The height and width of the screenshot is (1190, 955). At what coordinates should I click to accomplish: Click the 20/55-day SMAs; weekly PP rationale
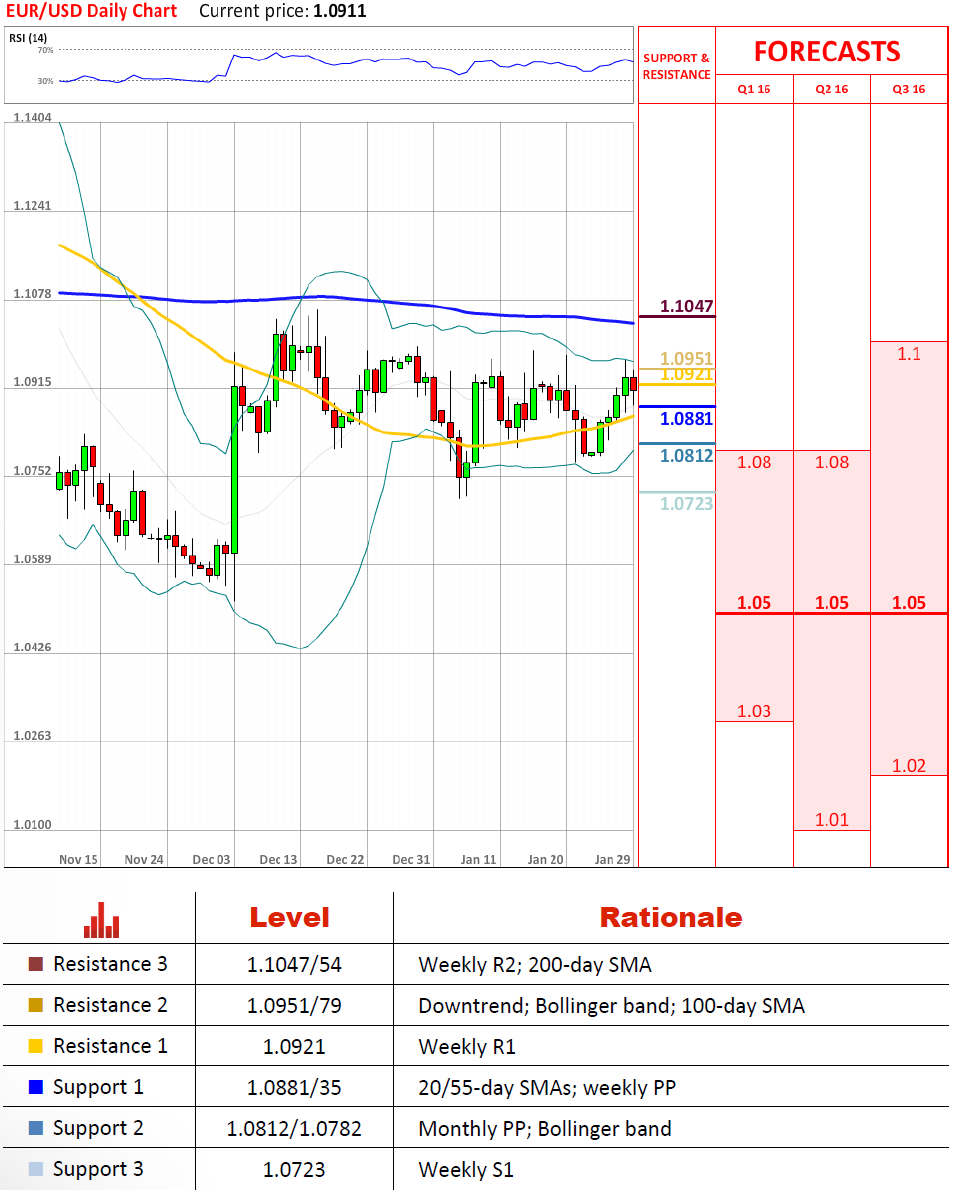click(547, 1088)
